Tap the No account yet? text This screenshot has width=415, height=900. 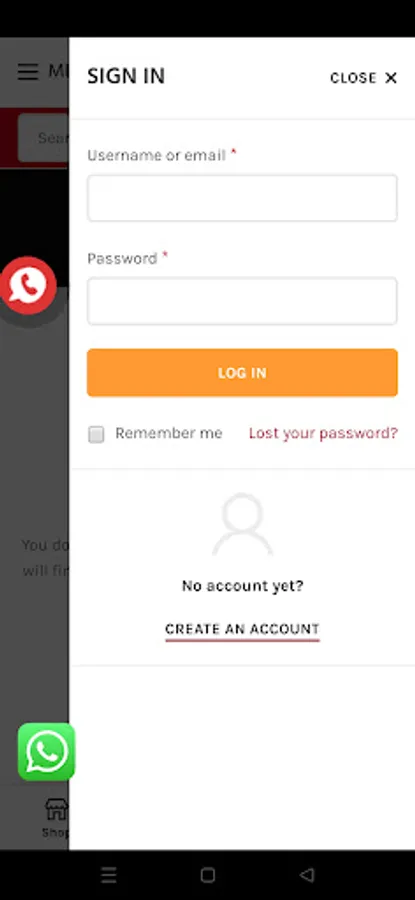[242, 586]
